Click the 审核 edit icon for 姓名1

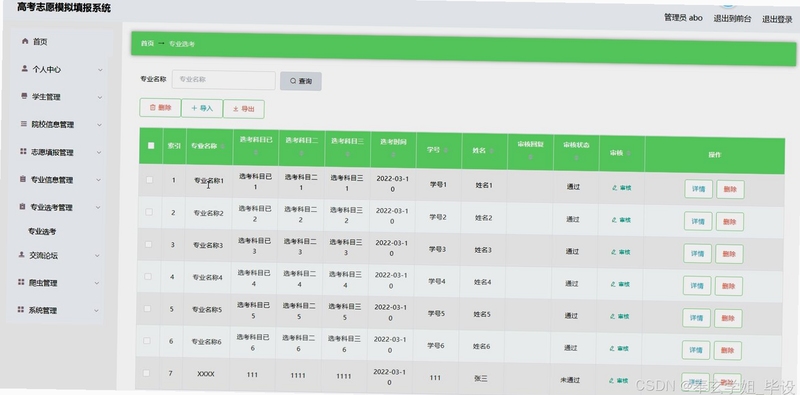(615, 188)
